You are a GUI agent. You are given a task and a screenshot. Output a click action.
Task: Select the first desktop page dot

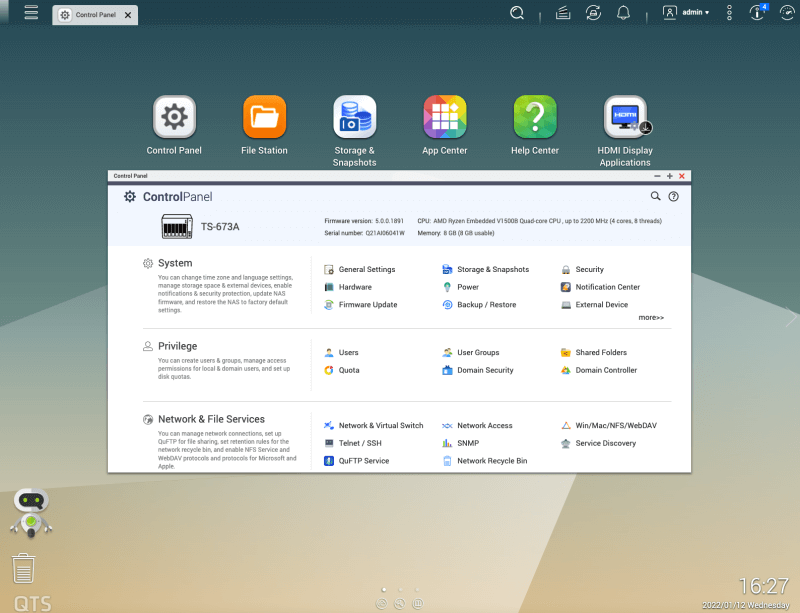(x=384, y=590)
